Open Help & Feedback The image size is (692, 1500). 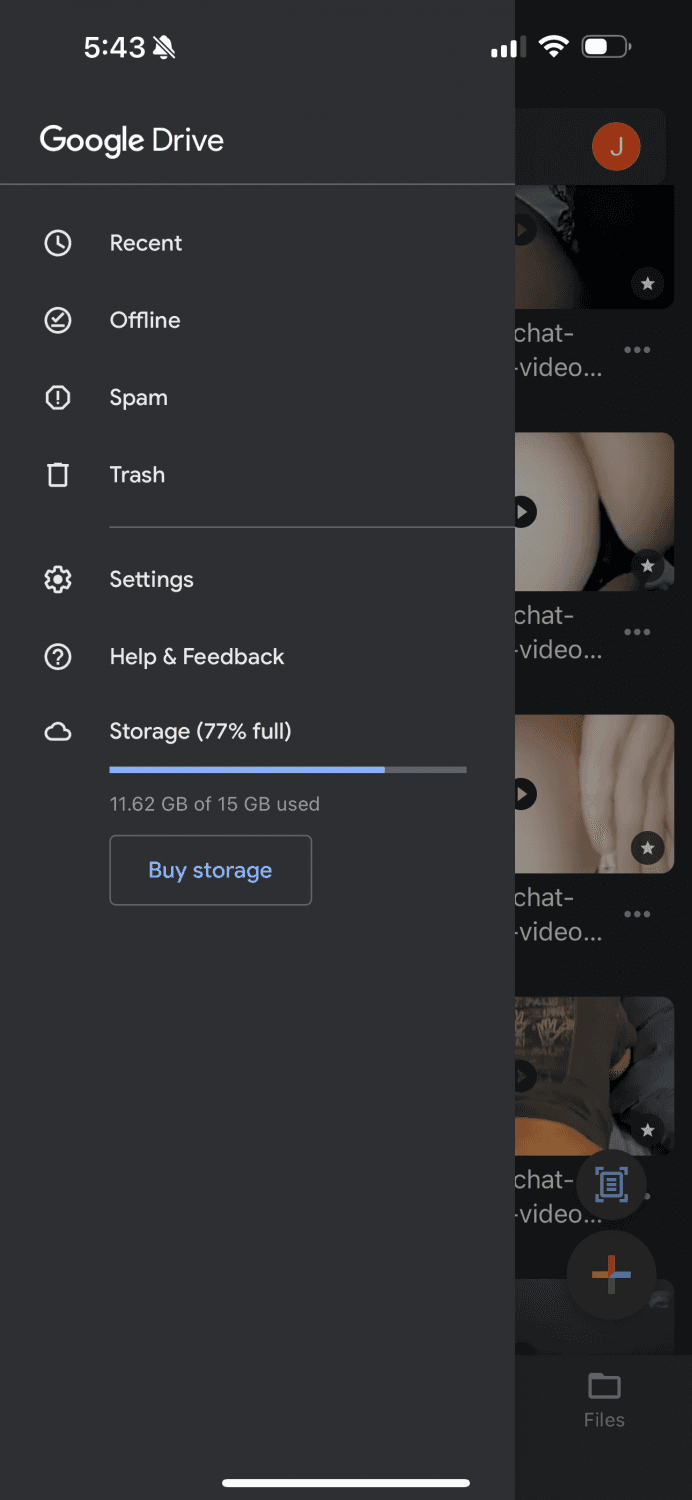[257, 657]
